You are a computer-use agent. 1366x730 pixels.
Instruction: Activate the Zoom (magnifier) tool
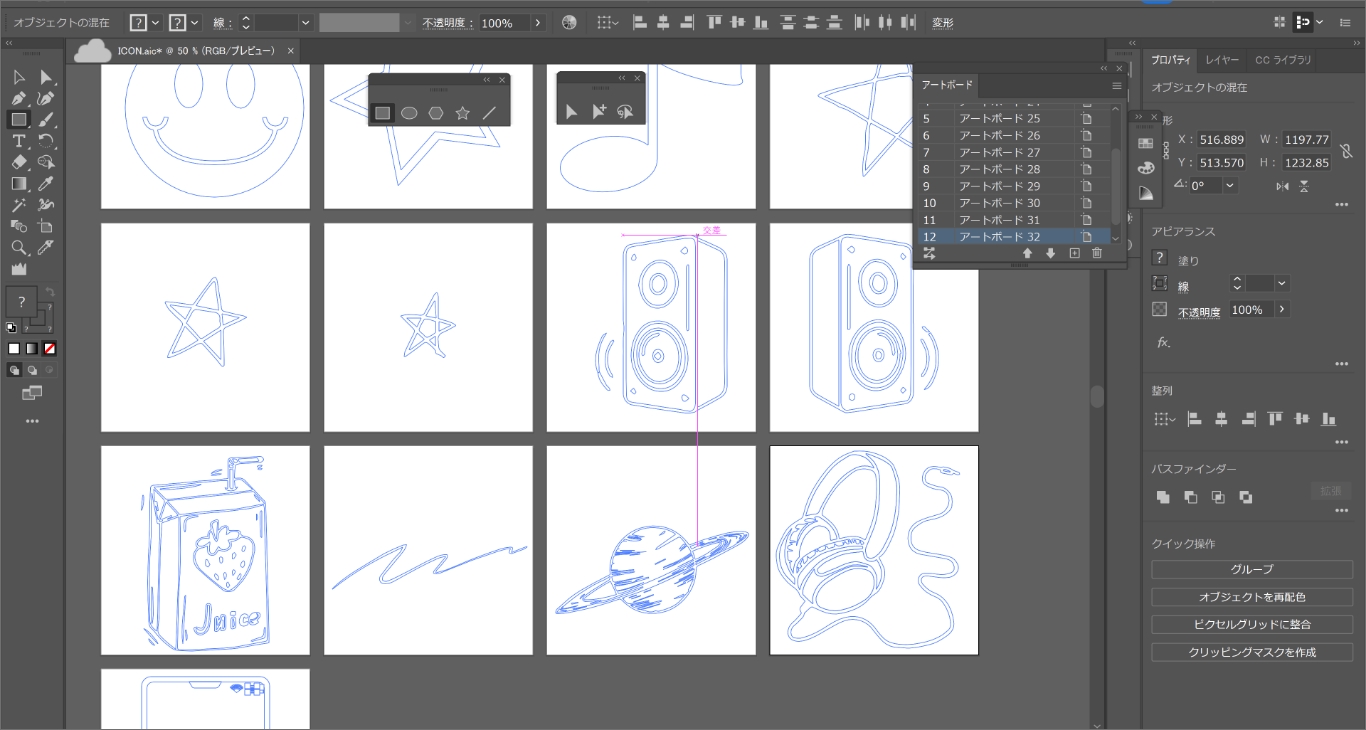click(x=18, y=247)
